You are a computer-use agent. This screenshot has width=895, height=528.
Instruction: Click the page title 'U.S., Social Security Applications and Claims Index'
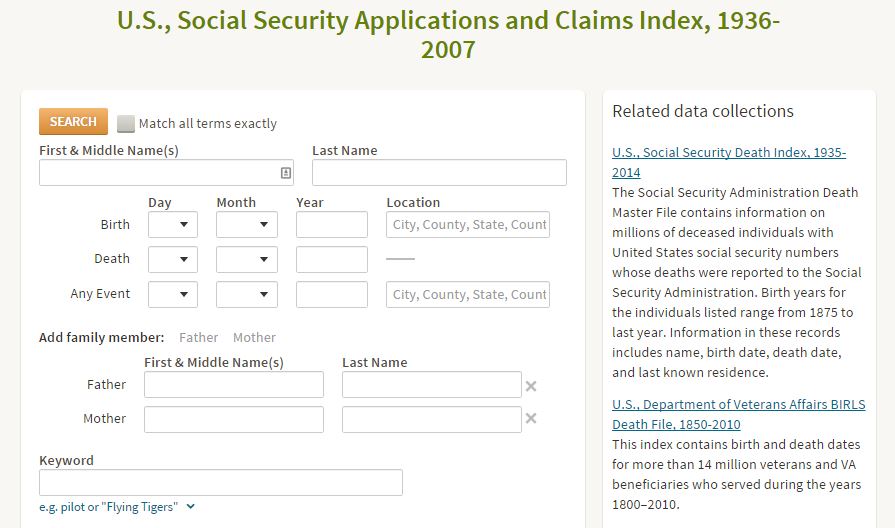448,35
